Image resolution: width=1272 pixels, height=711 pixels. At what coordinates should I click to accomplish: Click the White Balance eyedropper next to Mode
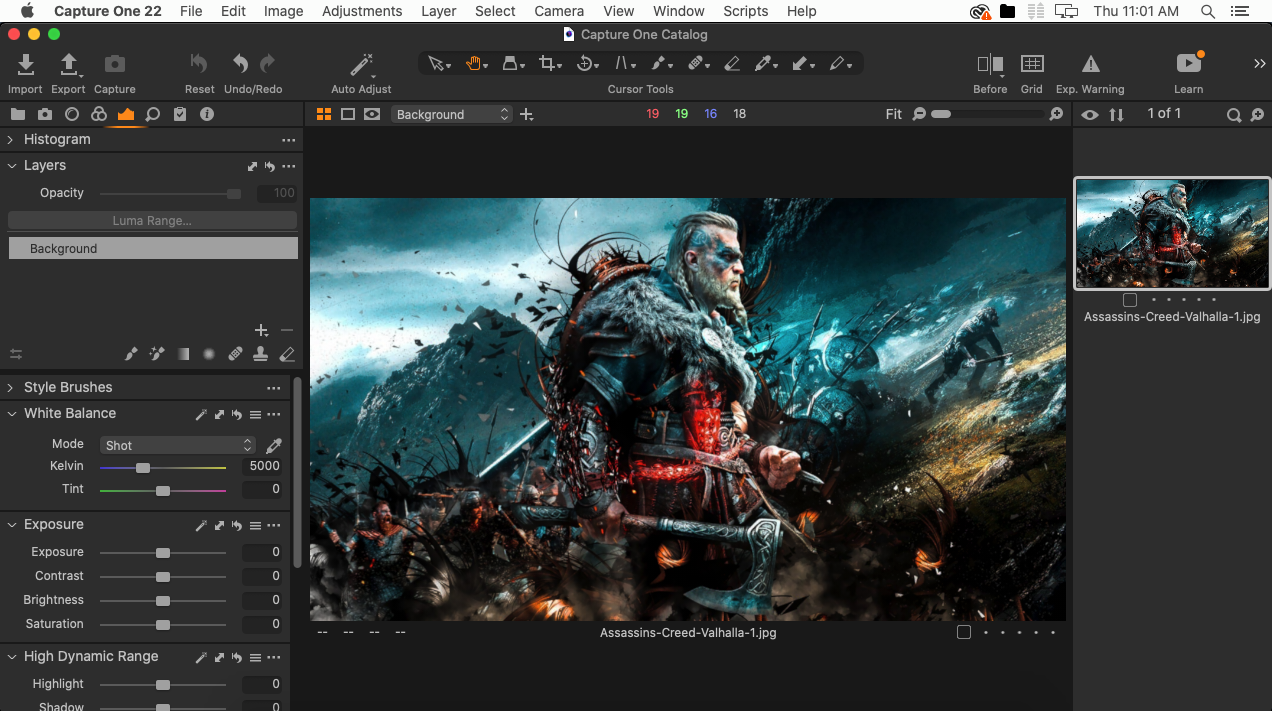tap(273, 445)
